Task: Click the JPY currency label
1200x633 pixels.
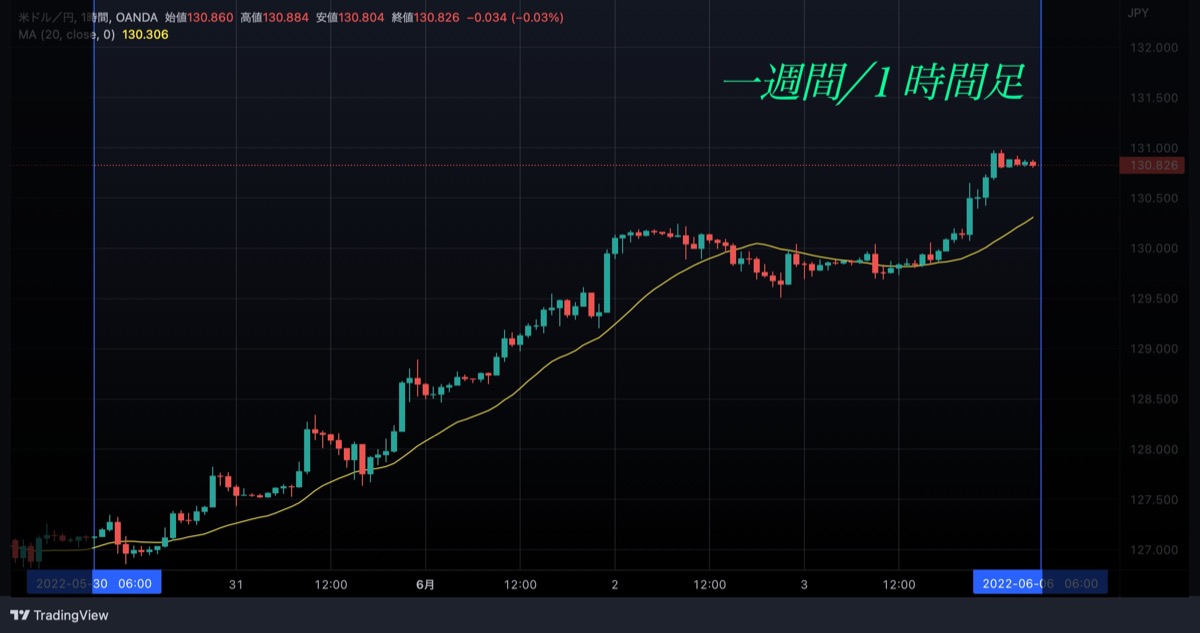Action: tap(1137, 13)
